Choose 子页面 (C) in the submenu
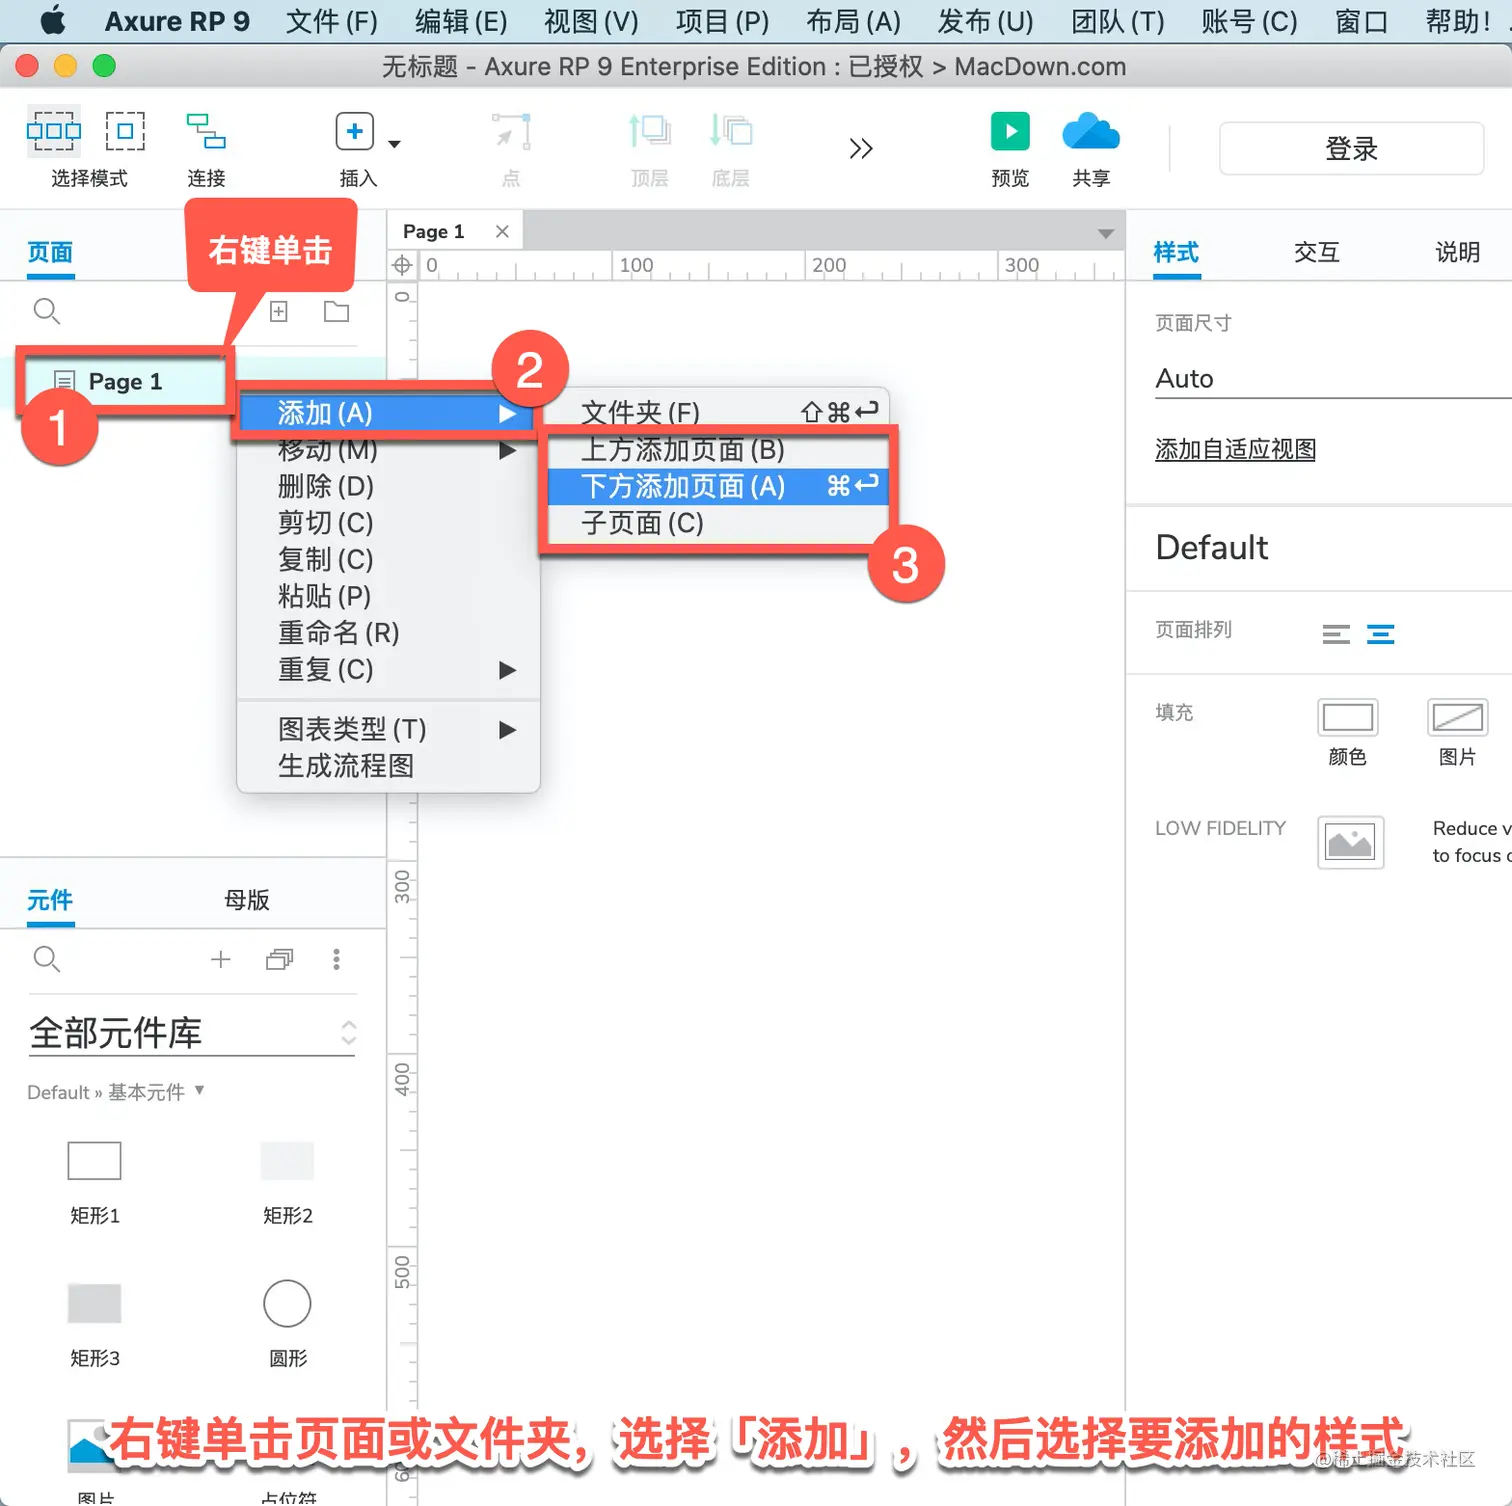 (718, 523)
